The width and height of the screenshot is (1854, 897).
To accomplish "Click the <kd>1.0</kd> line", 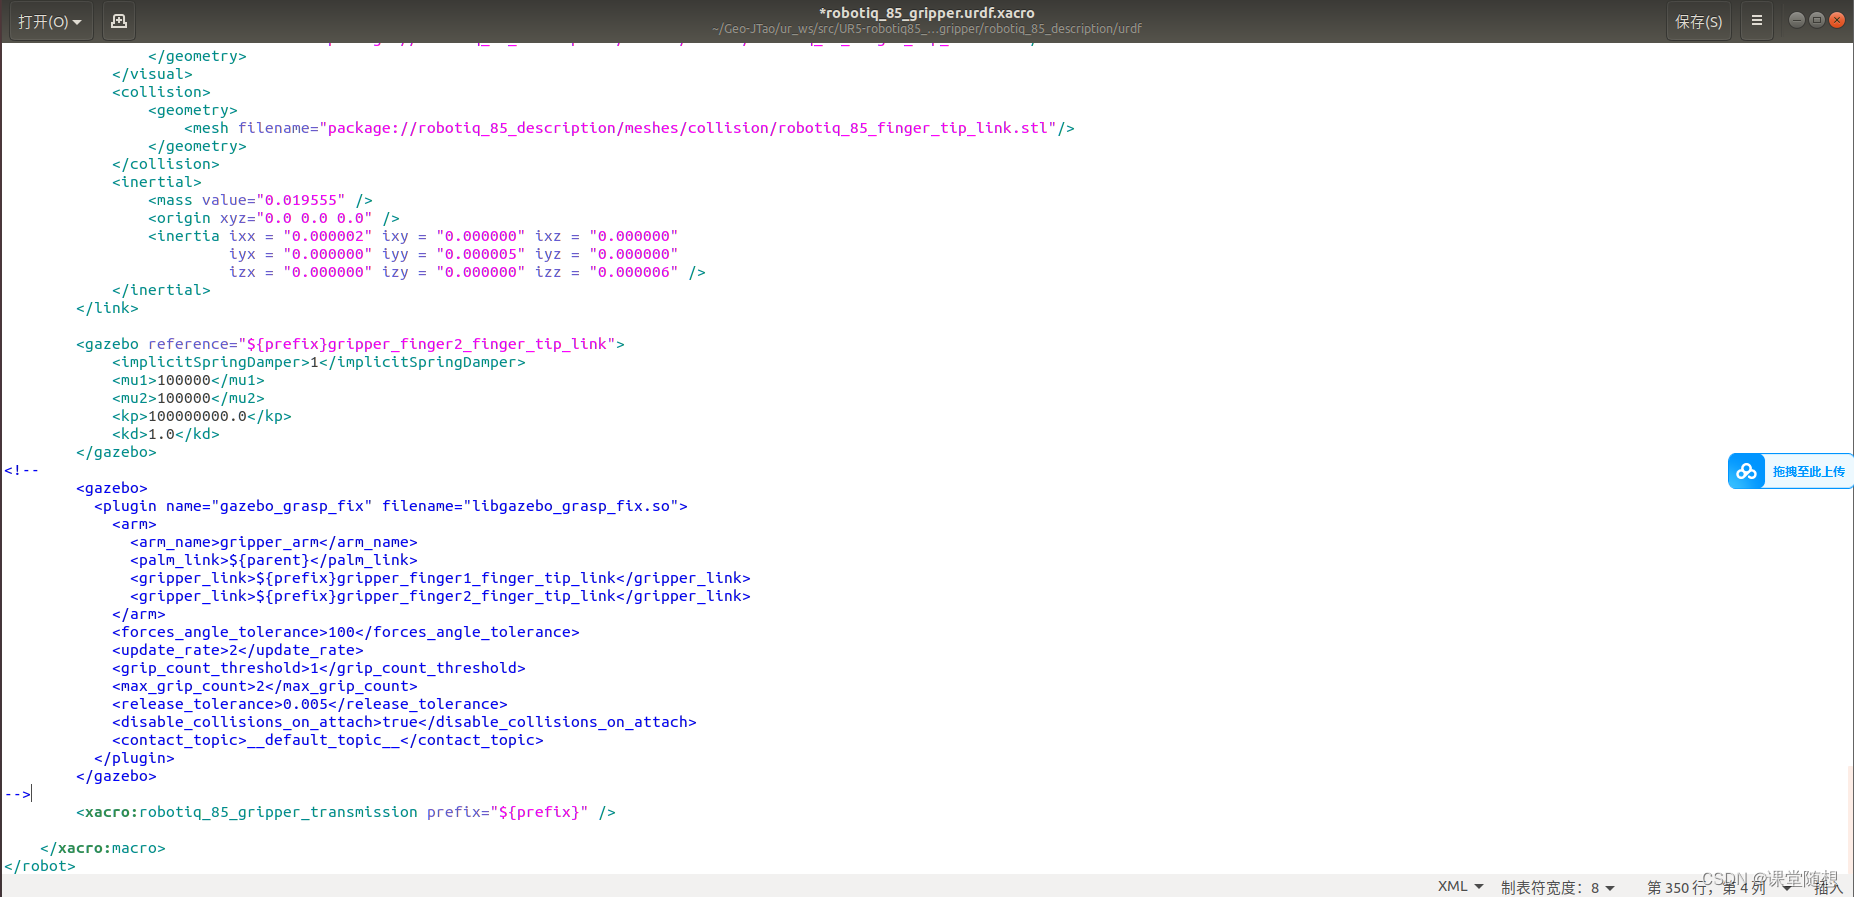I will point(166,434).
